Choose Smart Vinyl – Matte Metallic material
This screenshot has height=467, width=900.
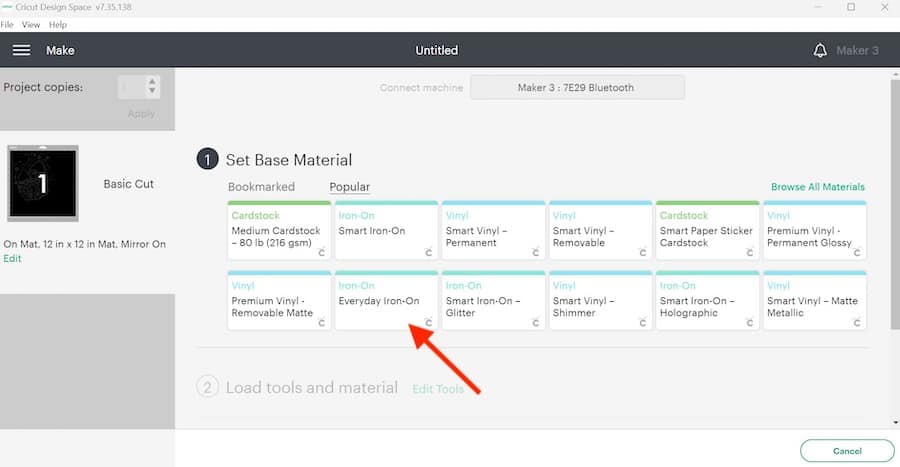click(815, 301)
